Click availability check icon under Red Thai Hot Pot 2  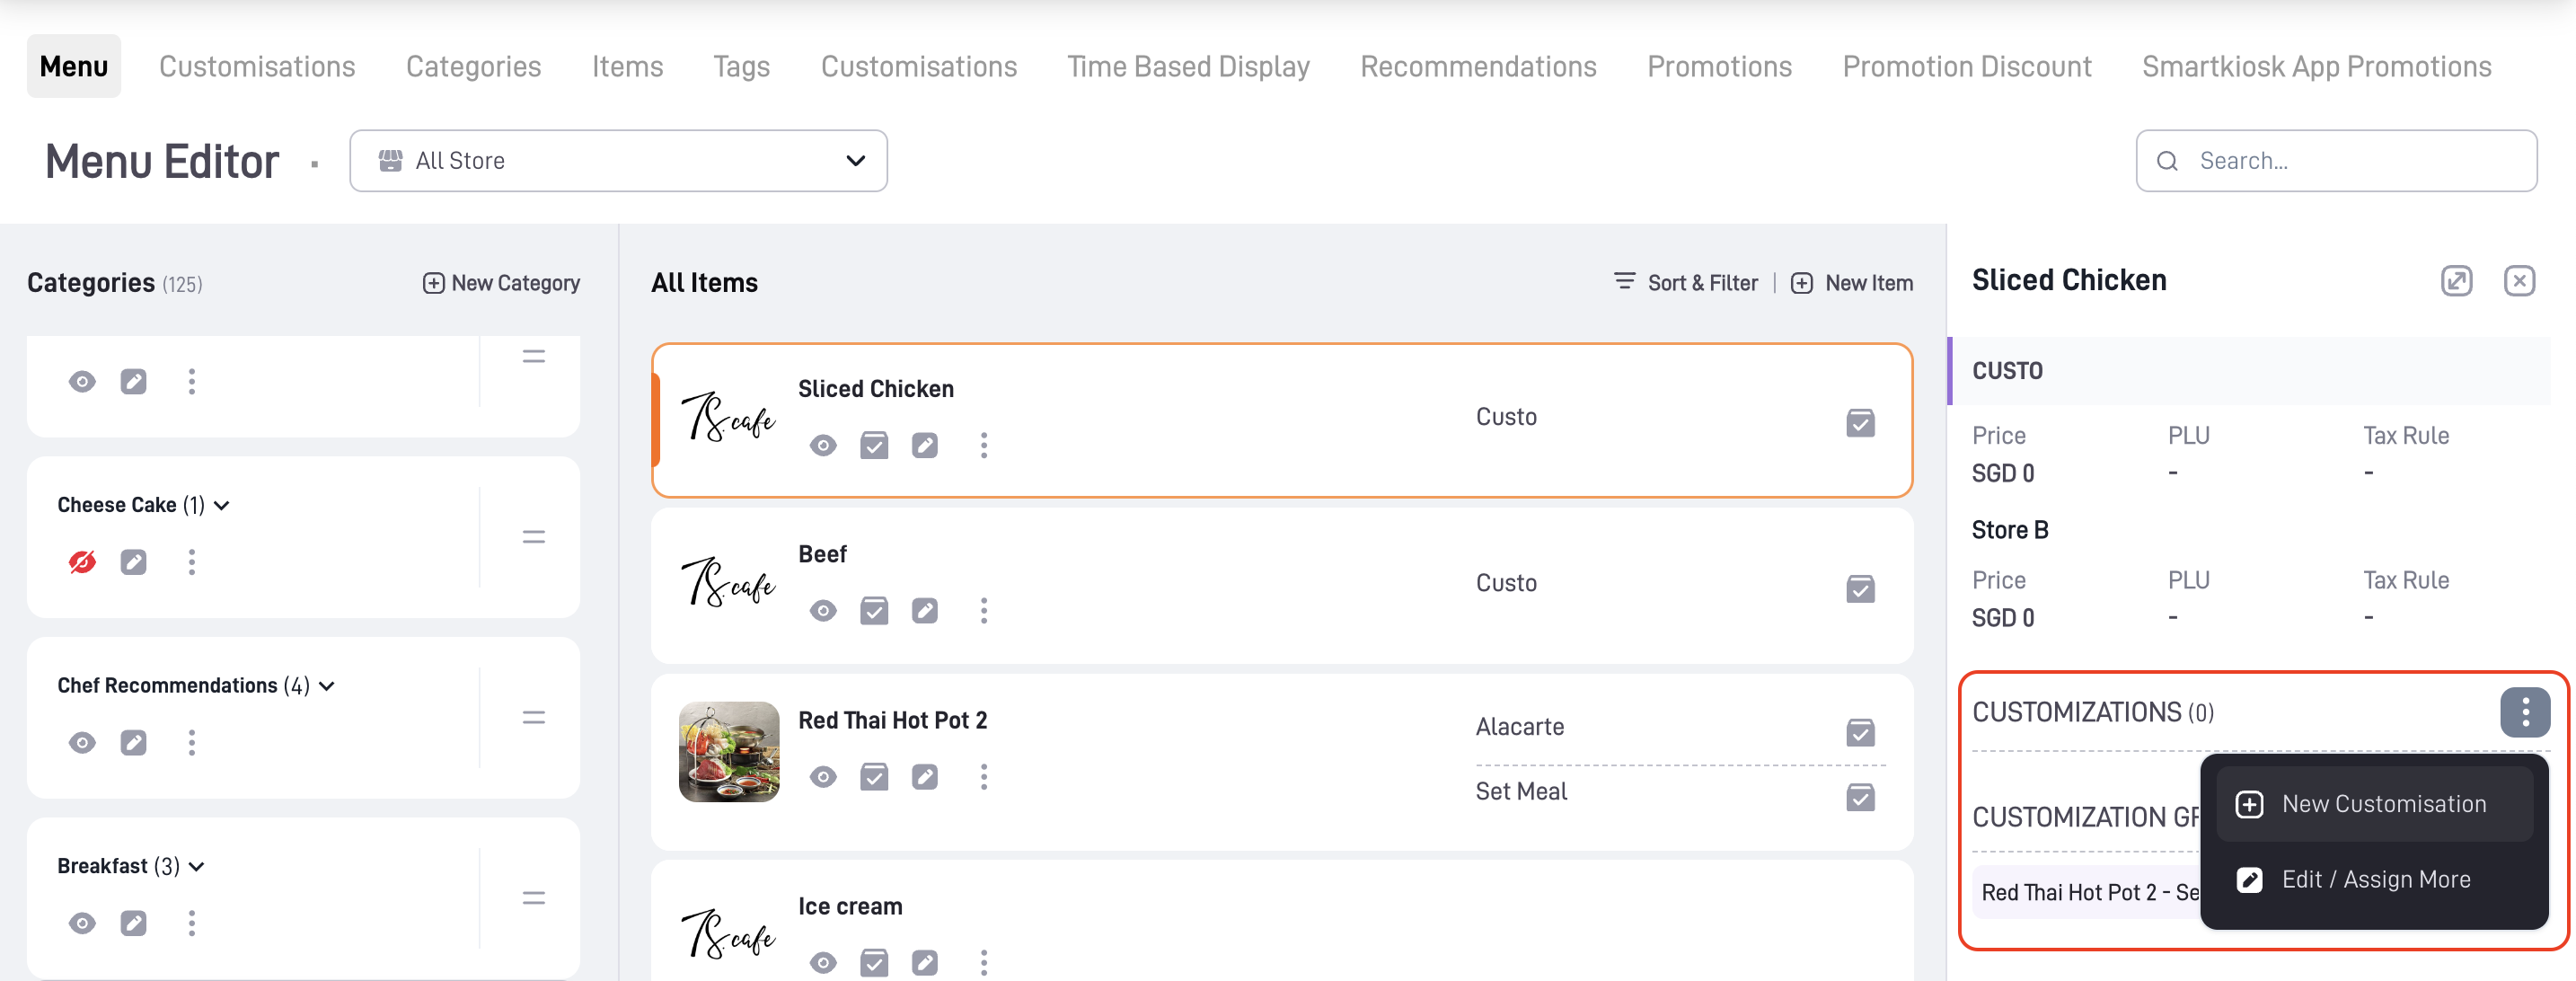click(873, 777)
